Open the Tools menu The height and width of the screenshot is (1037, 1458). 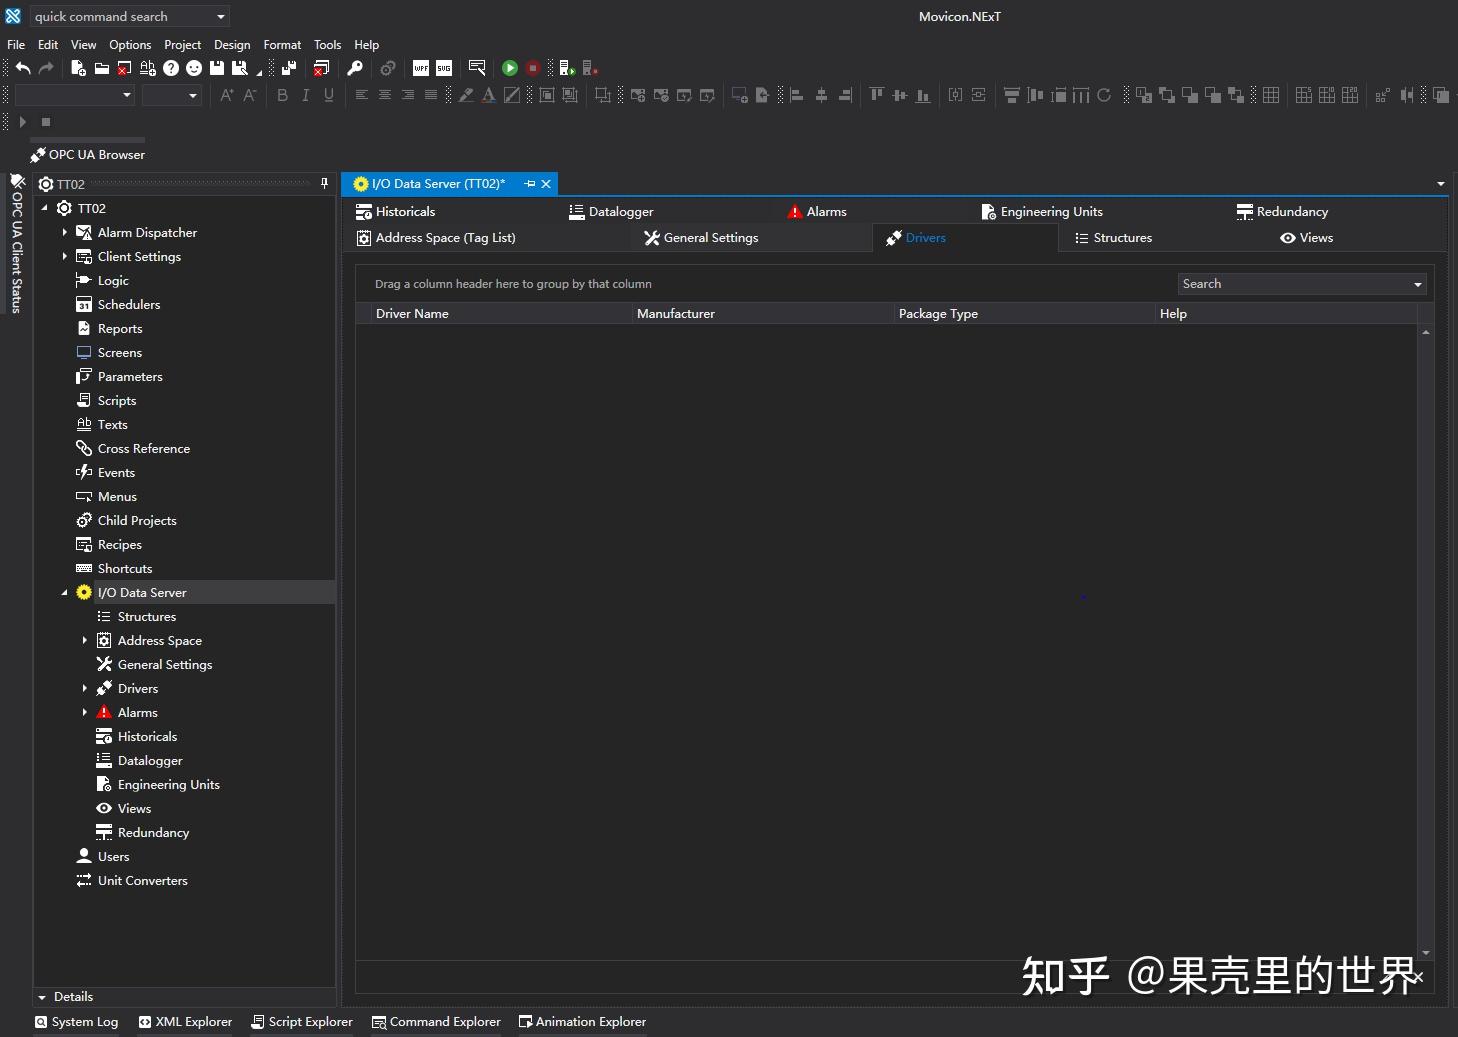327,45
